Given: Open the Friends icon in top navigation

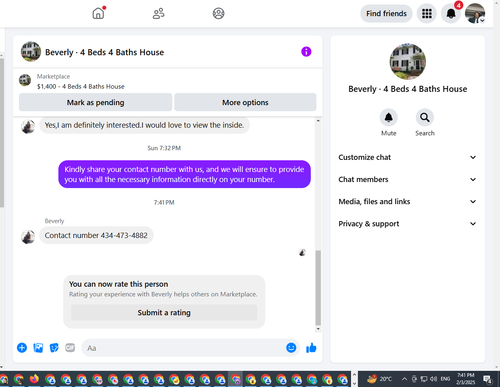Looking at the screenshot, I should [159, 13].
